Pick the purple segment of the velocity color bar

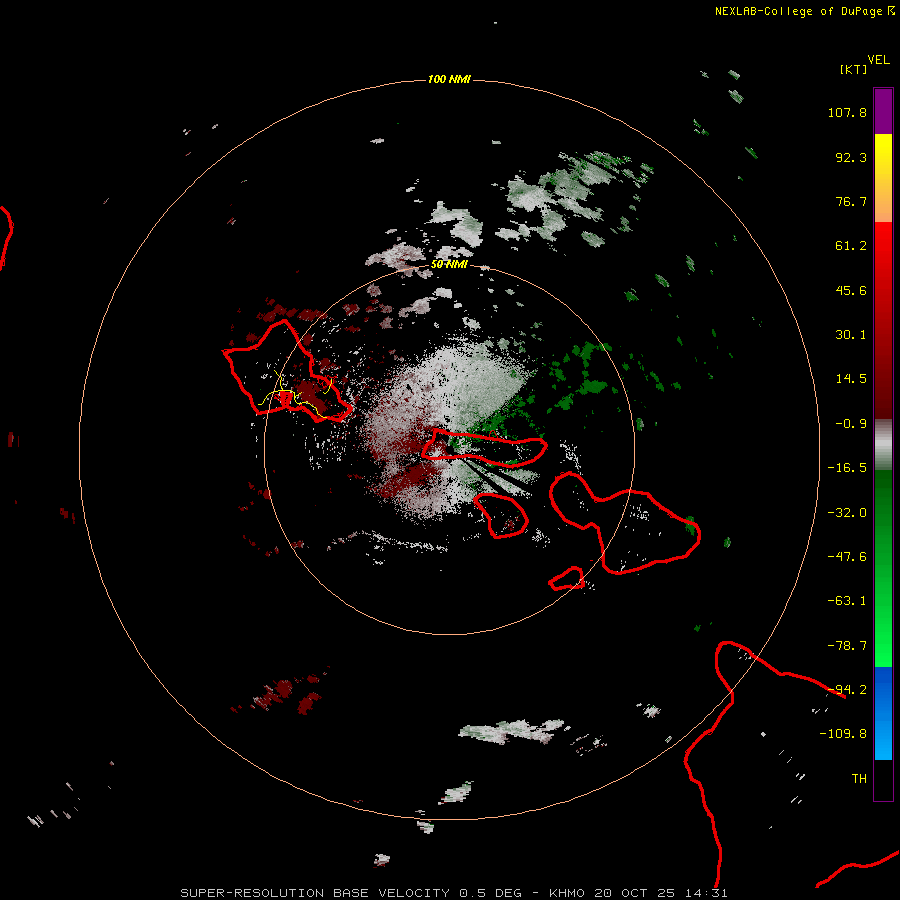click(x=883, y=111)
